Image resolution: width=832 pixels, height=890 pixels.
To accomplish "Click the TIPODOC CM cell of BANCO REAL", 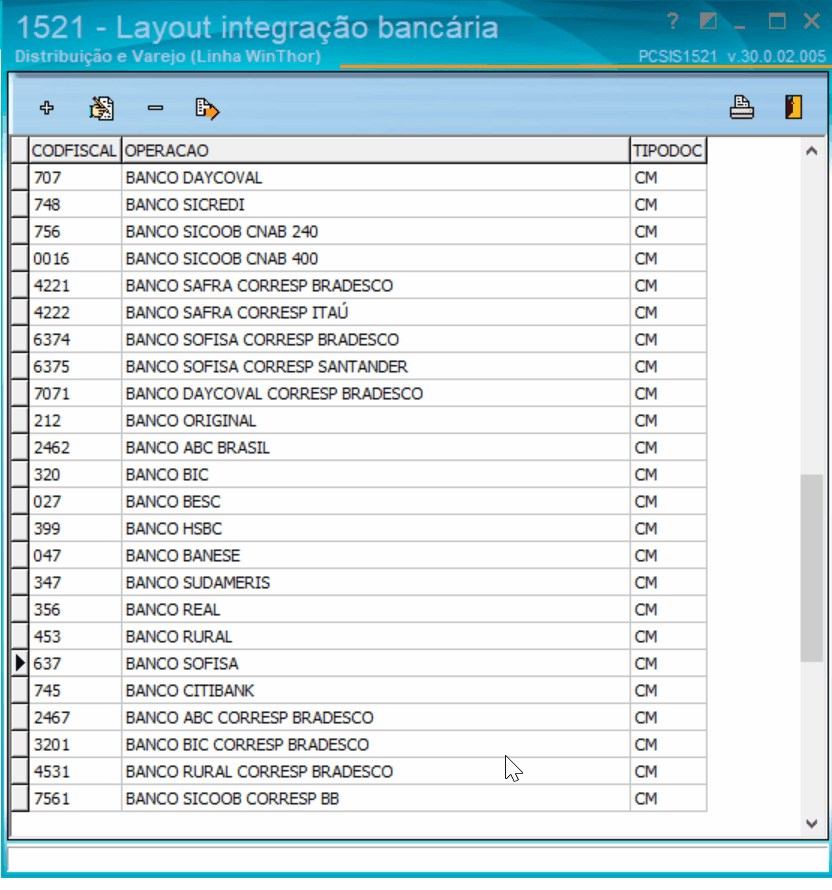I will coord(668,610).
